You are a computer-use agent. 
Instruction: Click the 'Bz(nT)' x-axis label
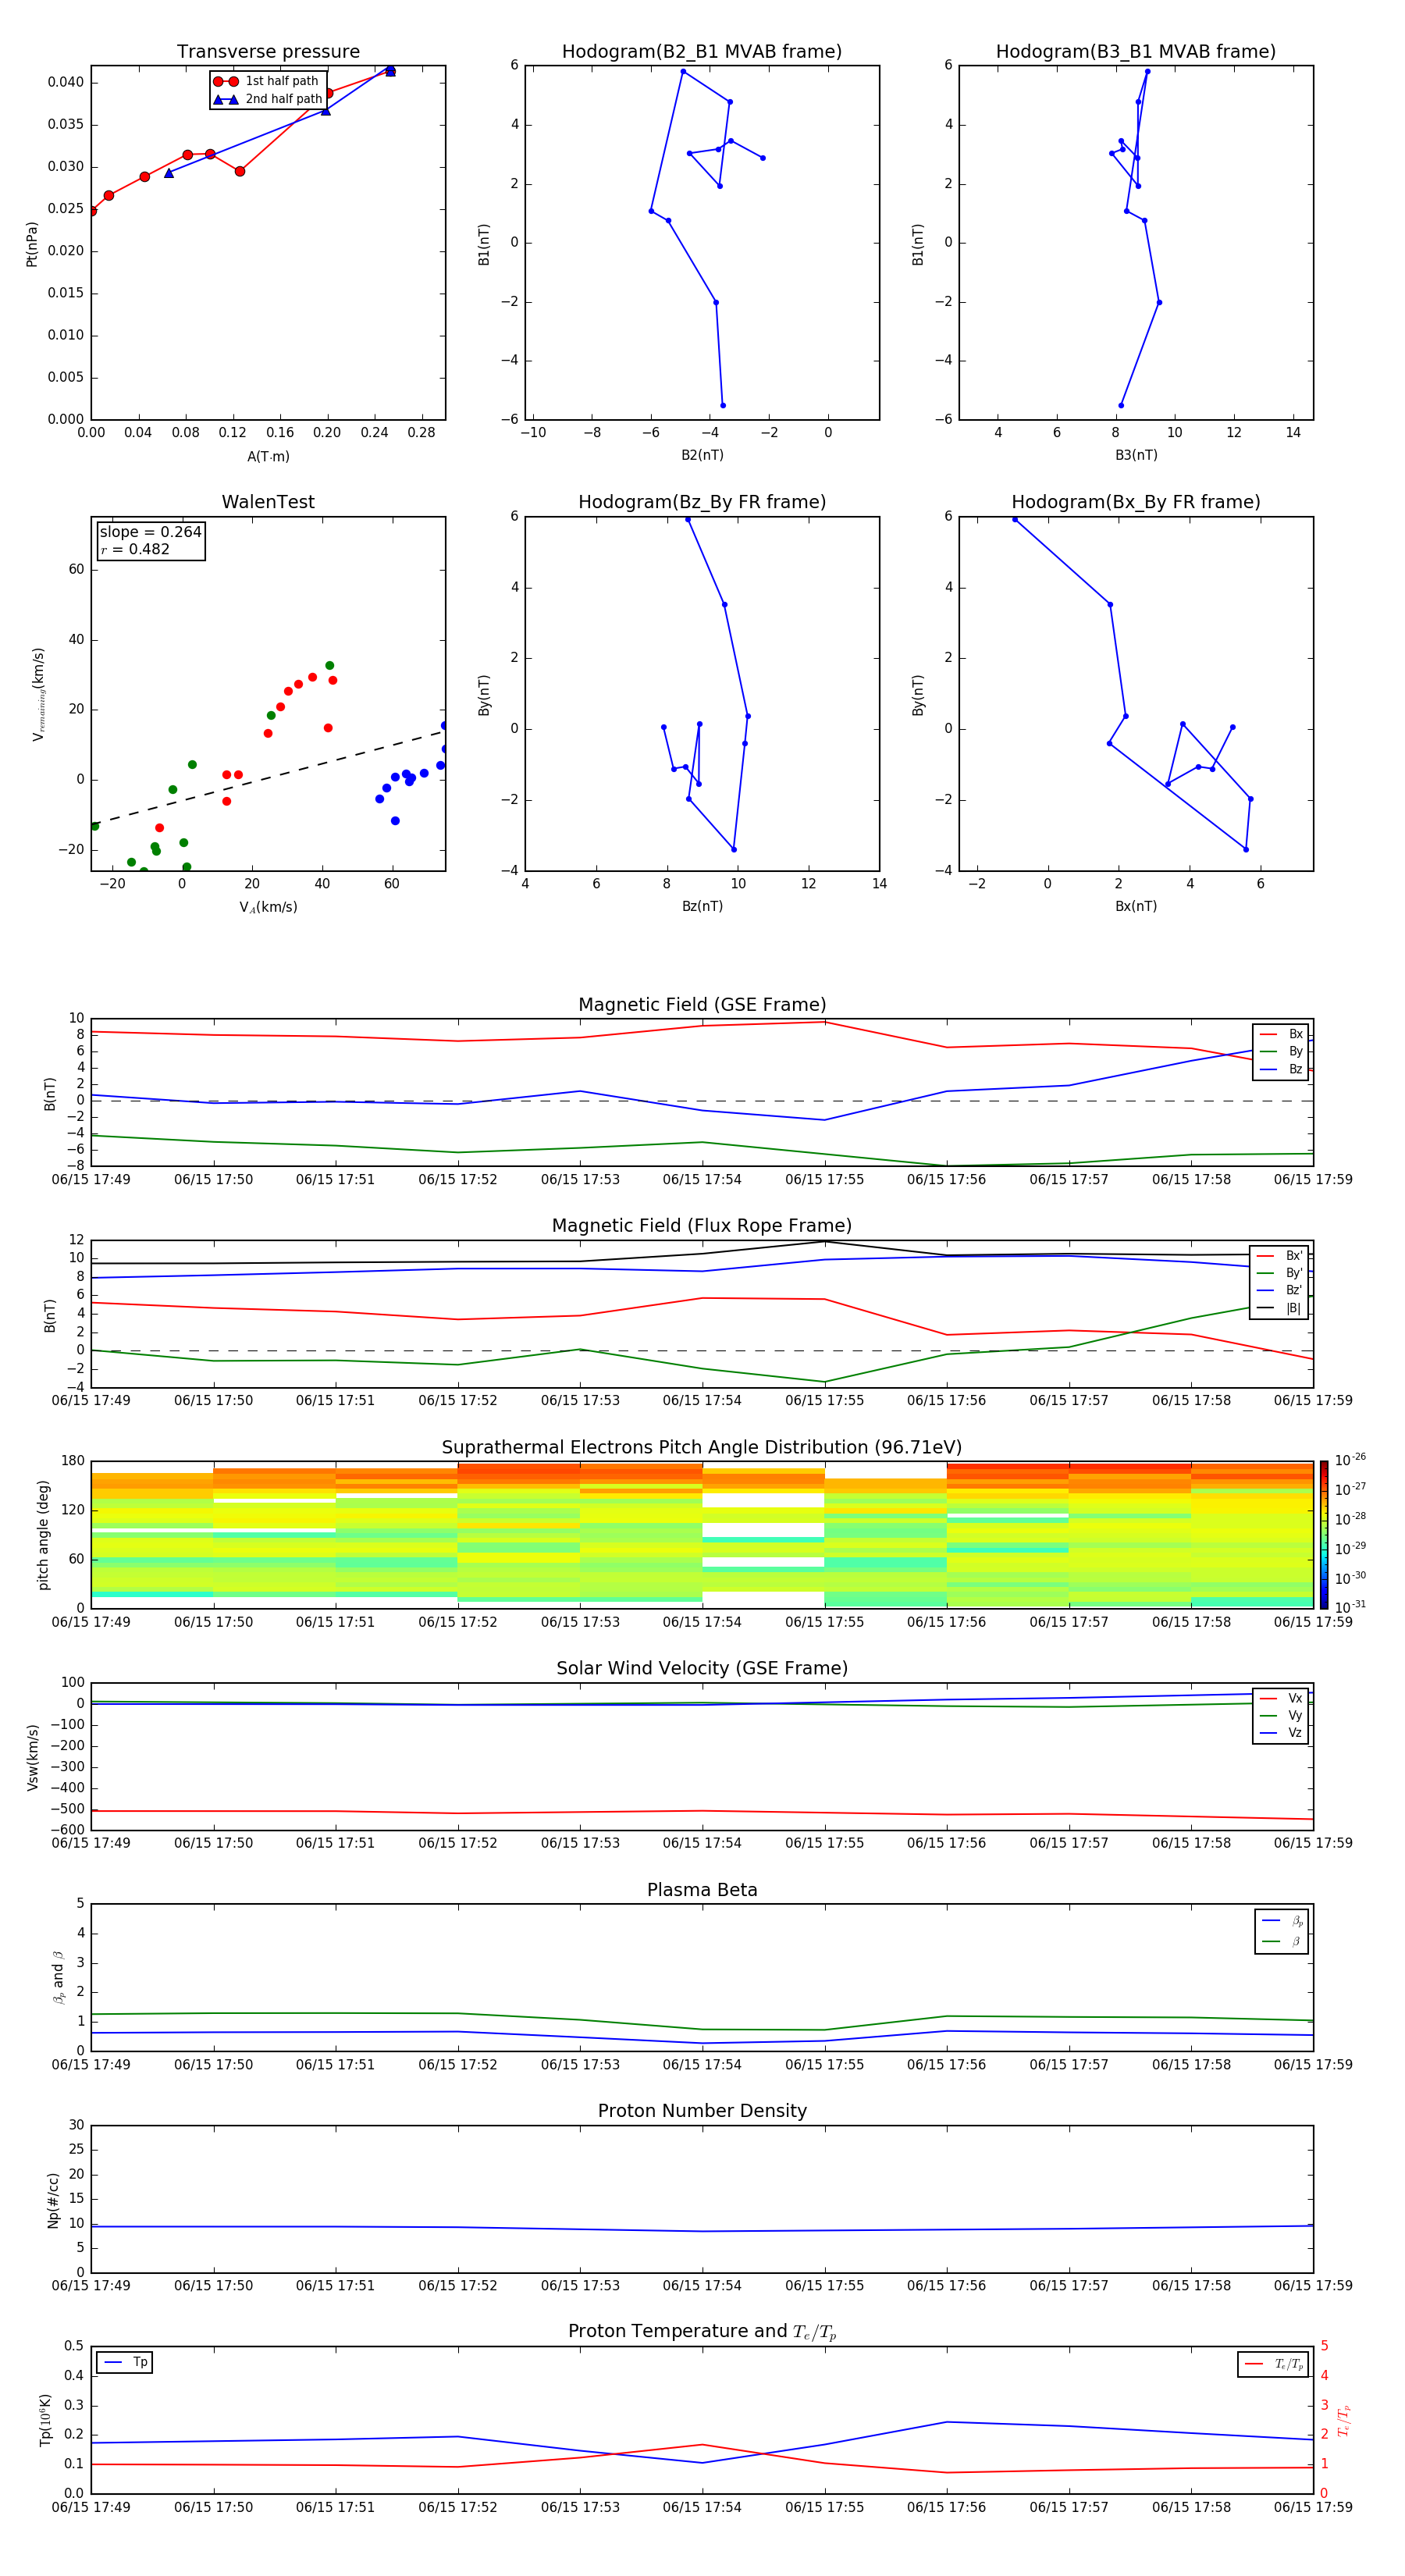pyautogui.click(x=702, y=906)
